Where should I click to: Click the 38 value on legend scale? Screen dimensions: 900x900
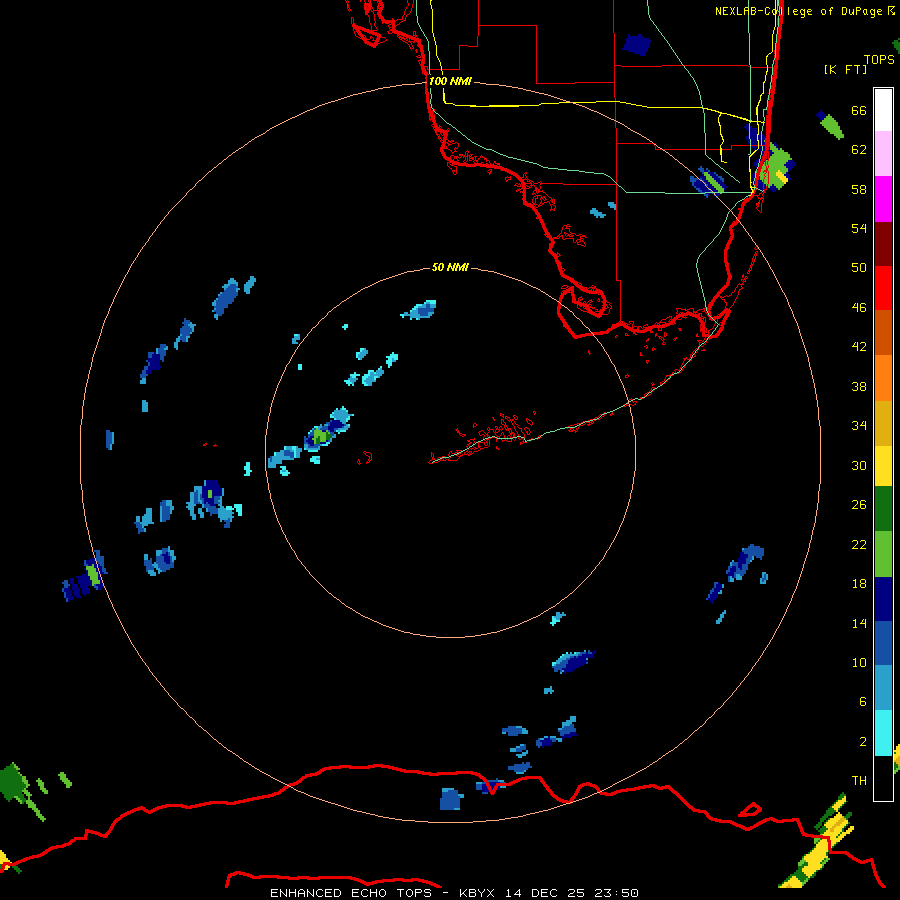859,386
